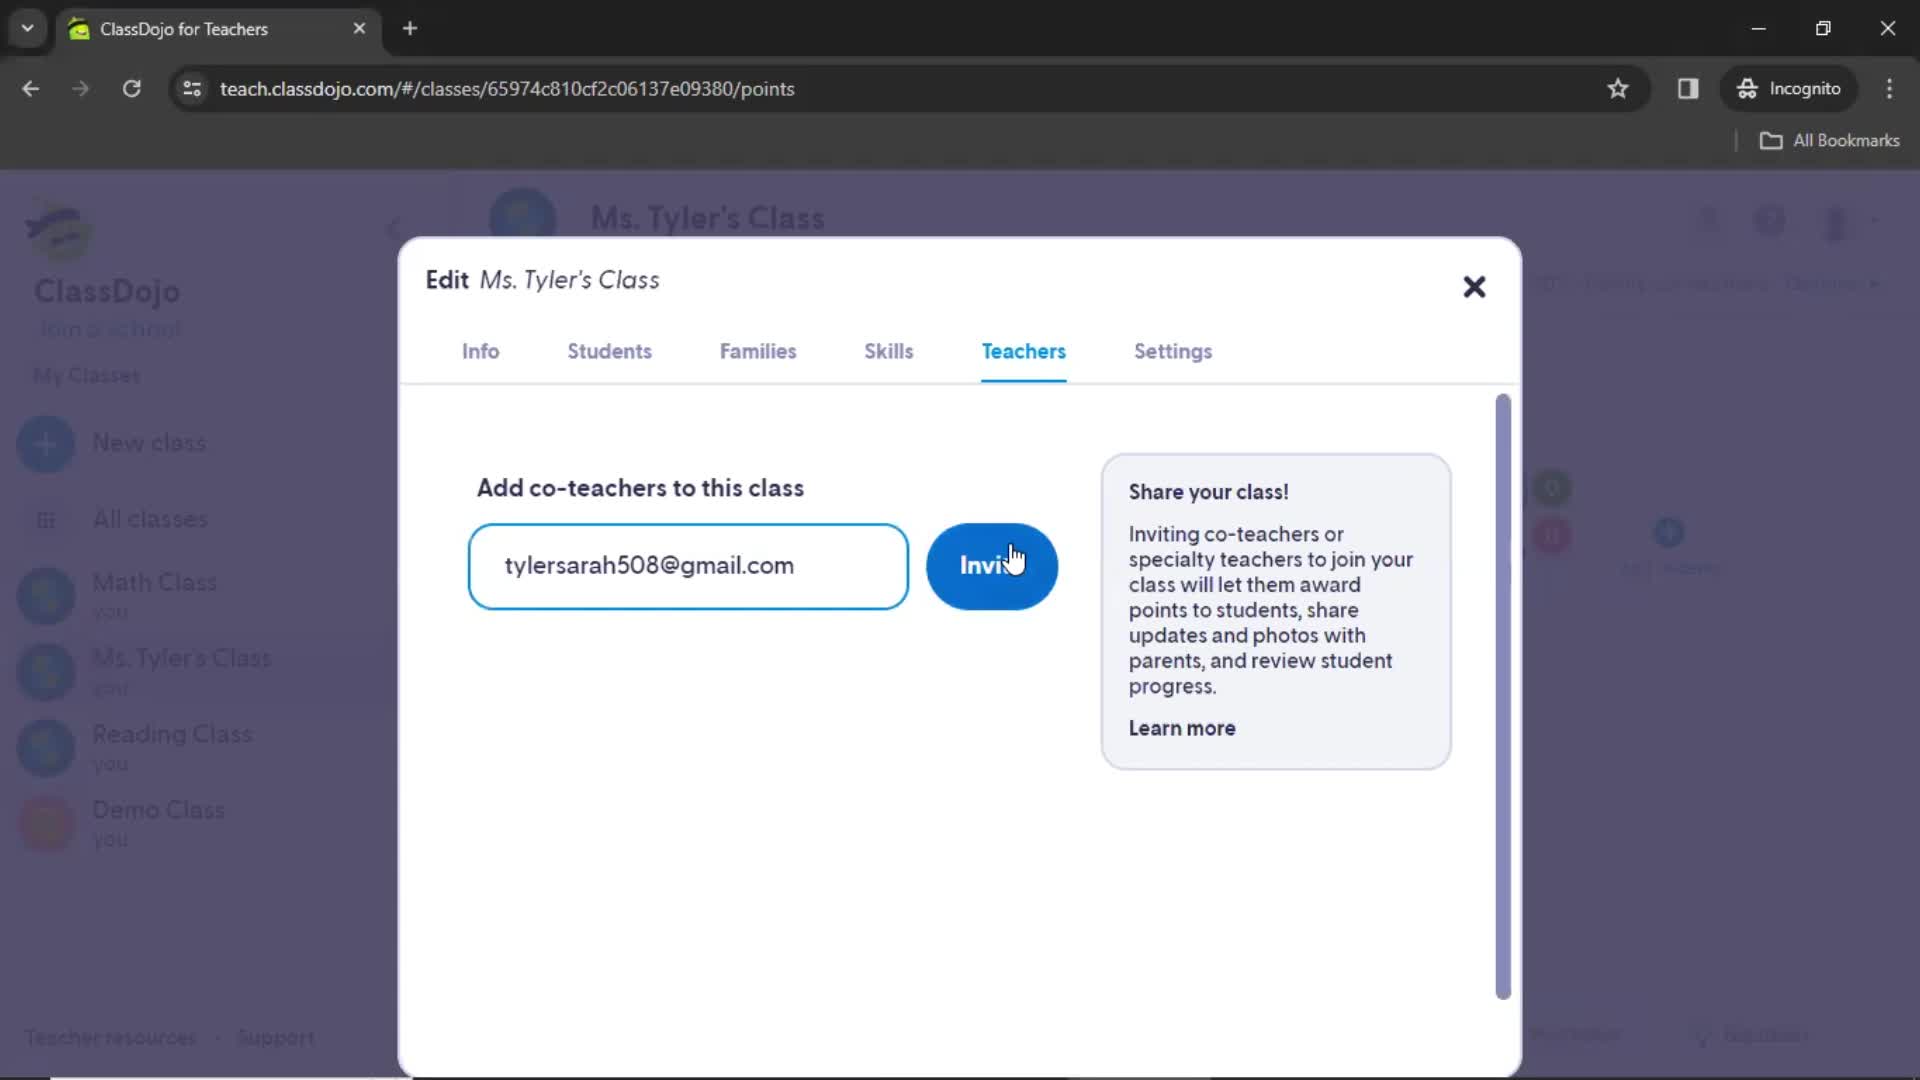This screenshot has width=1920, height=1080.
Task: Open Teacher resources link
Action: click(110, 1038)
